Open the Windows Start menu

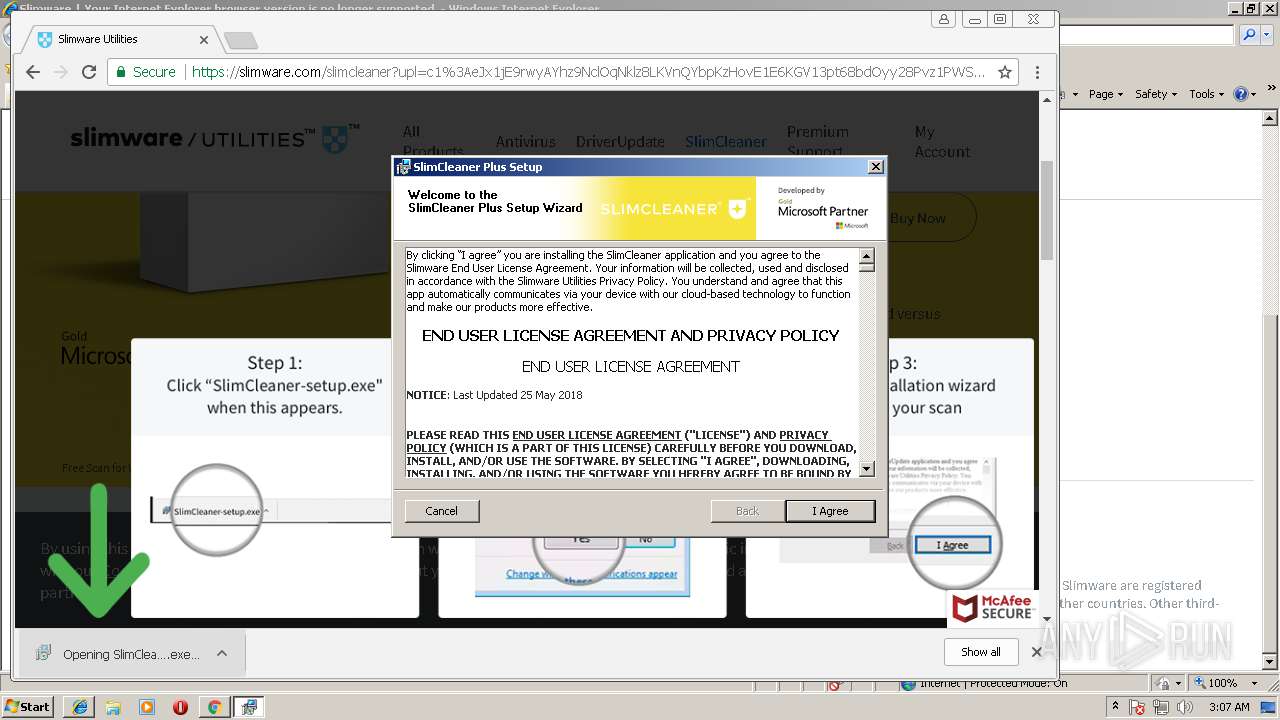click(x=28, y=706)
